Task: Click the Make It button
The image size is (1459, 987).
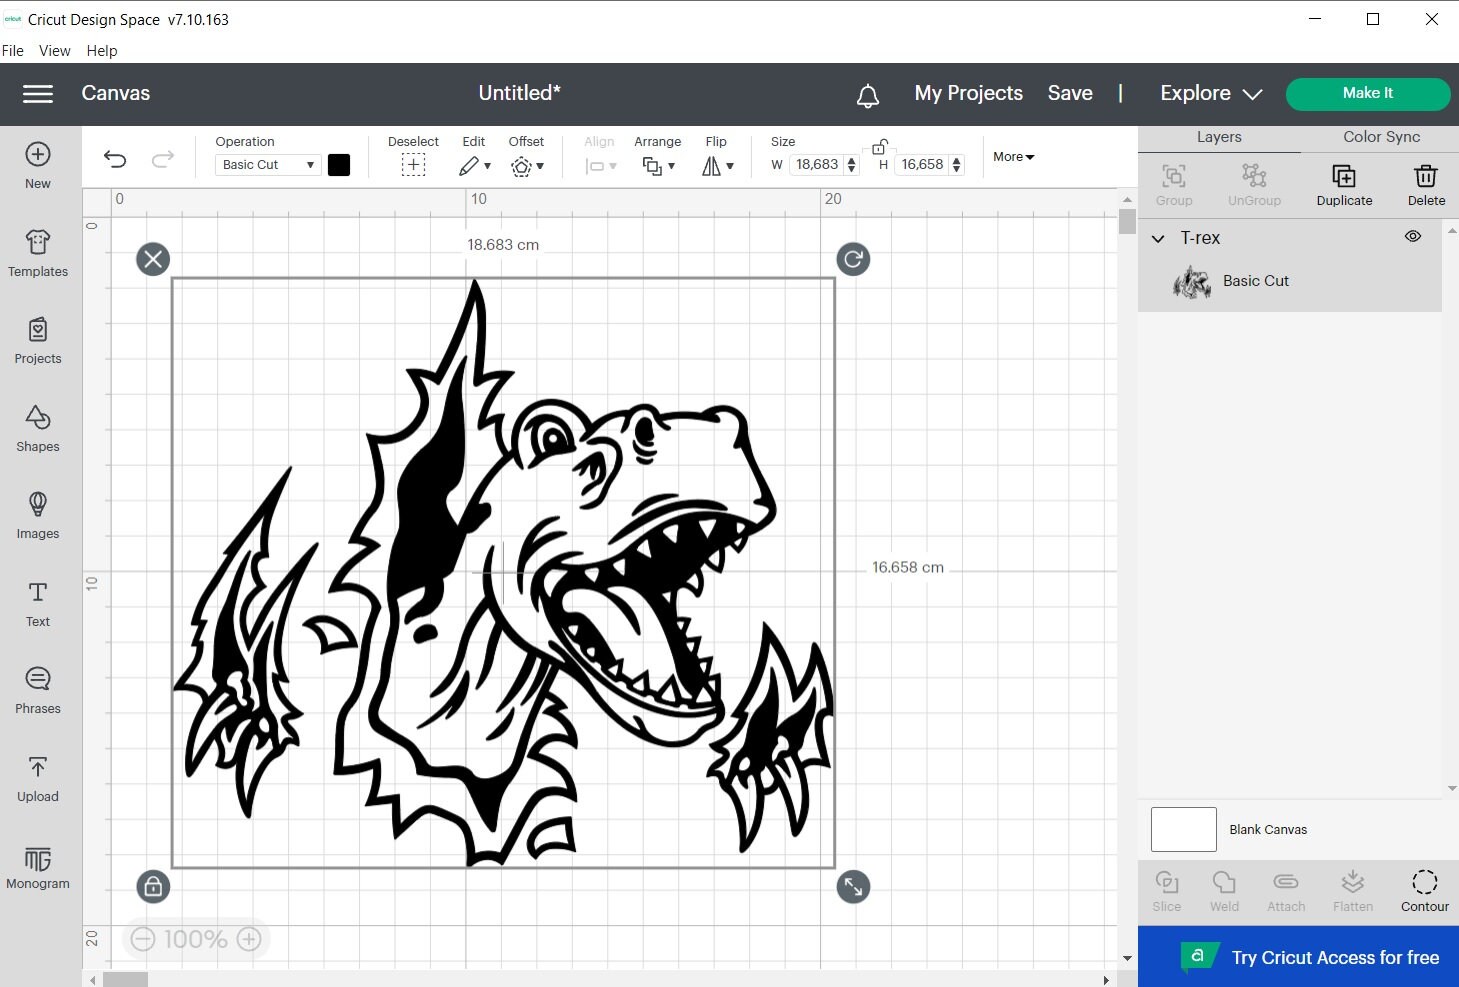Action: point(1368,93)
